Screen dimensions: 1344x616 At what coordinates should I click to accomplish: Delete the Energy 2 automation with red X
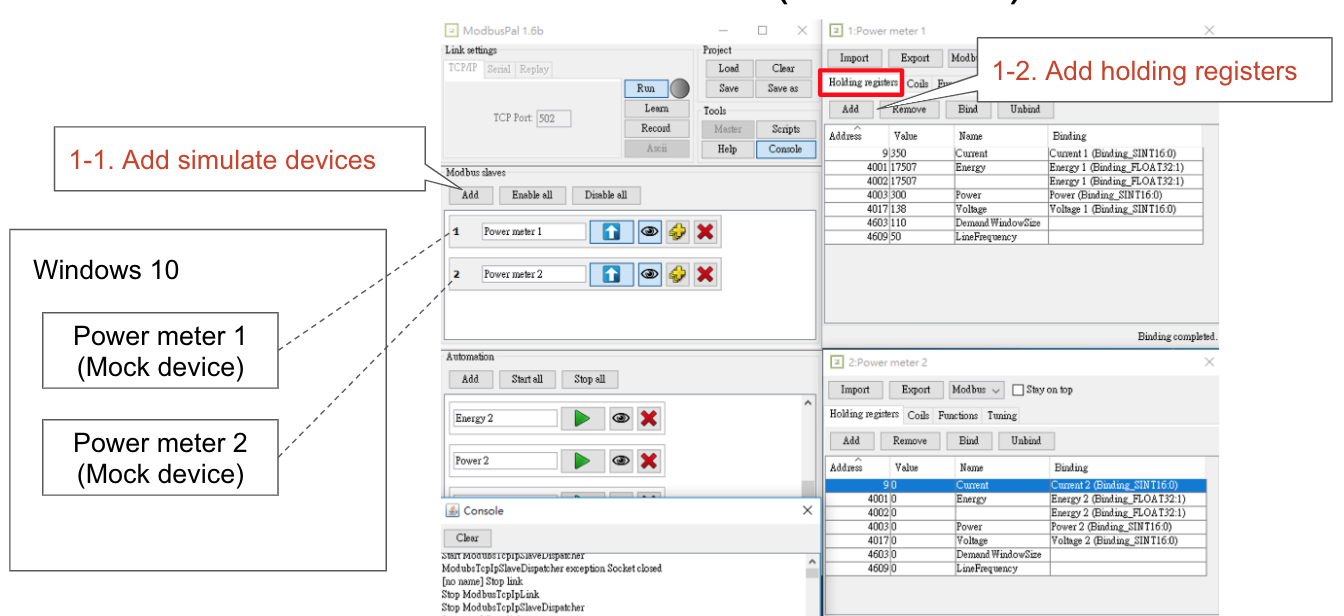pyautogui.click(x=649, y=418)
